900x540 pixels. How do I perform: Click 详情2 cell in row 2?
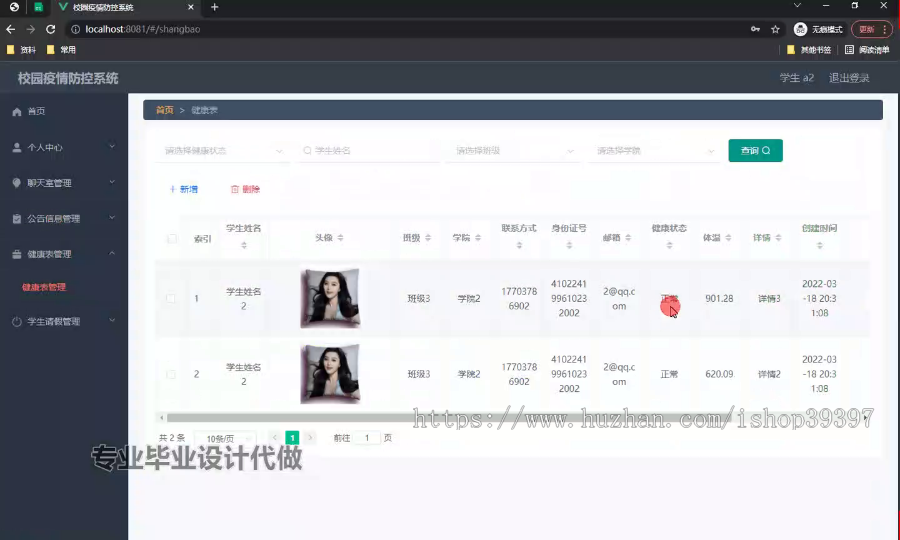tap(769, 374)
